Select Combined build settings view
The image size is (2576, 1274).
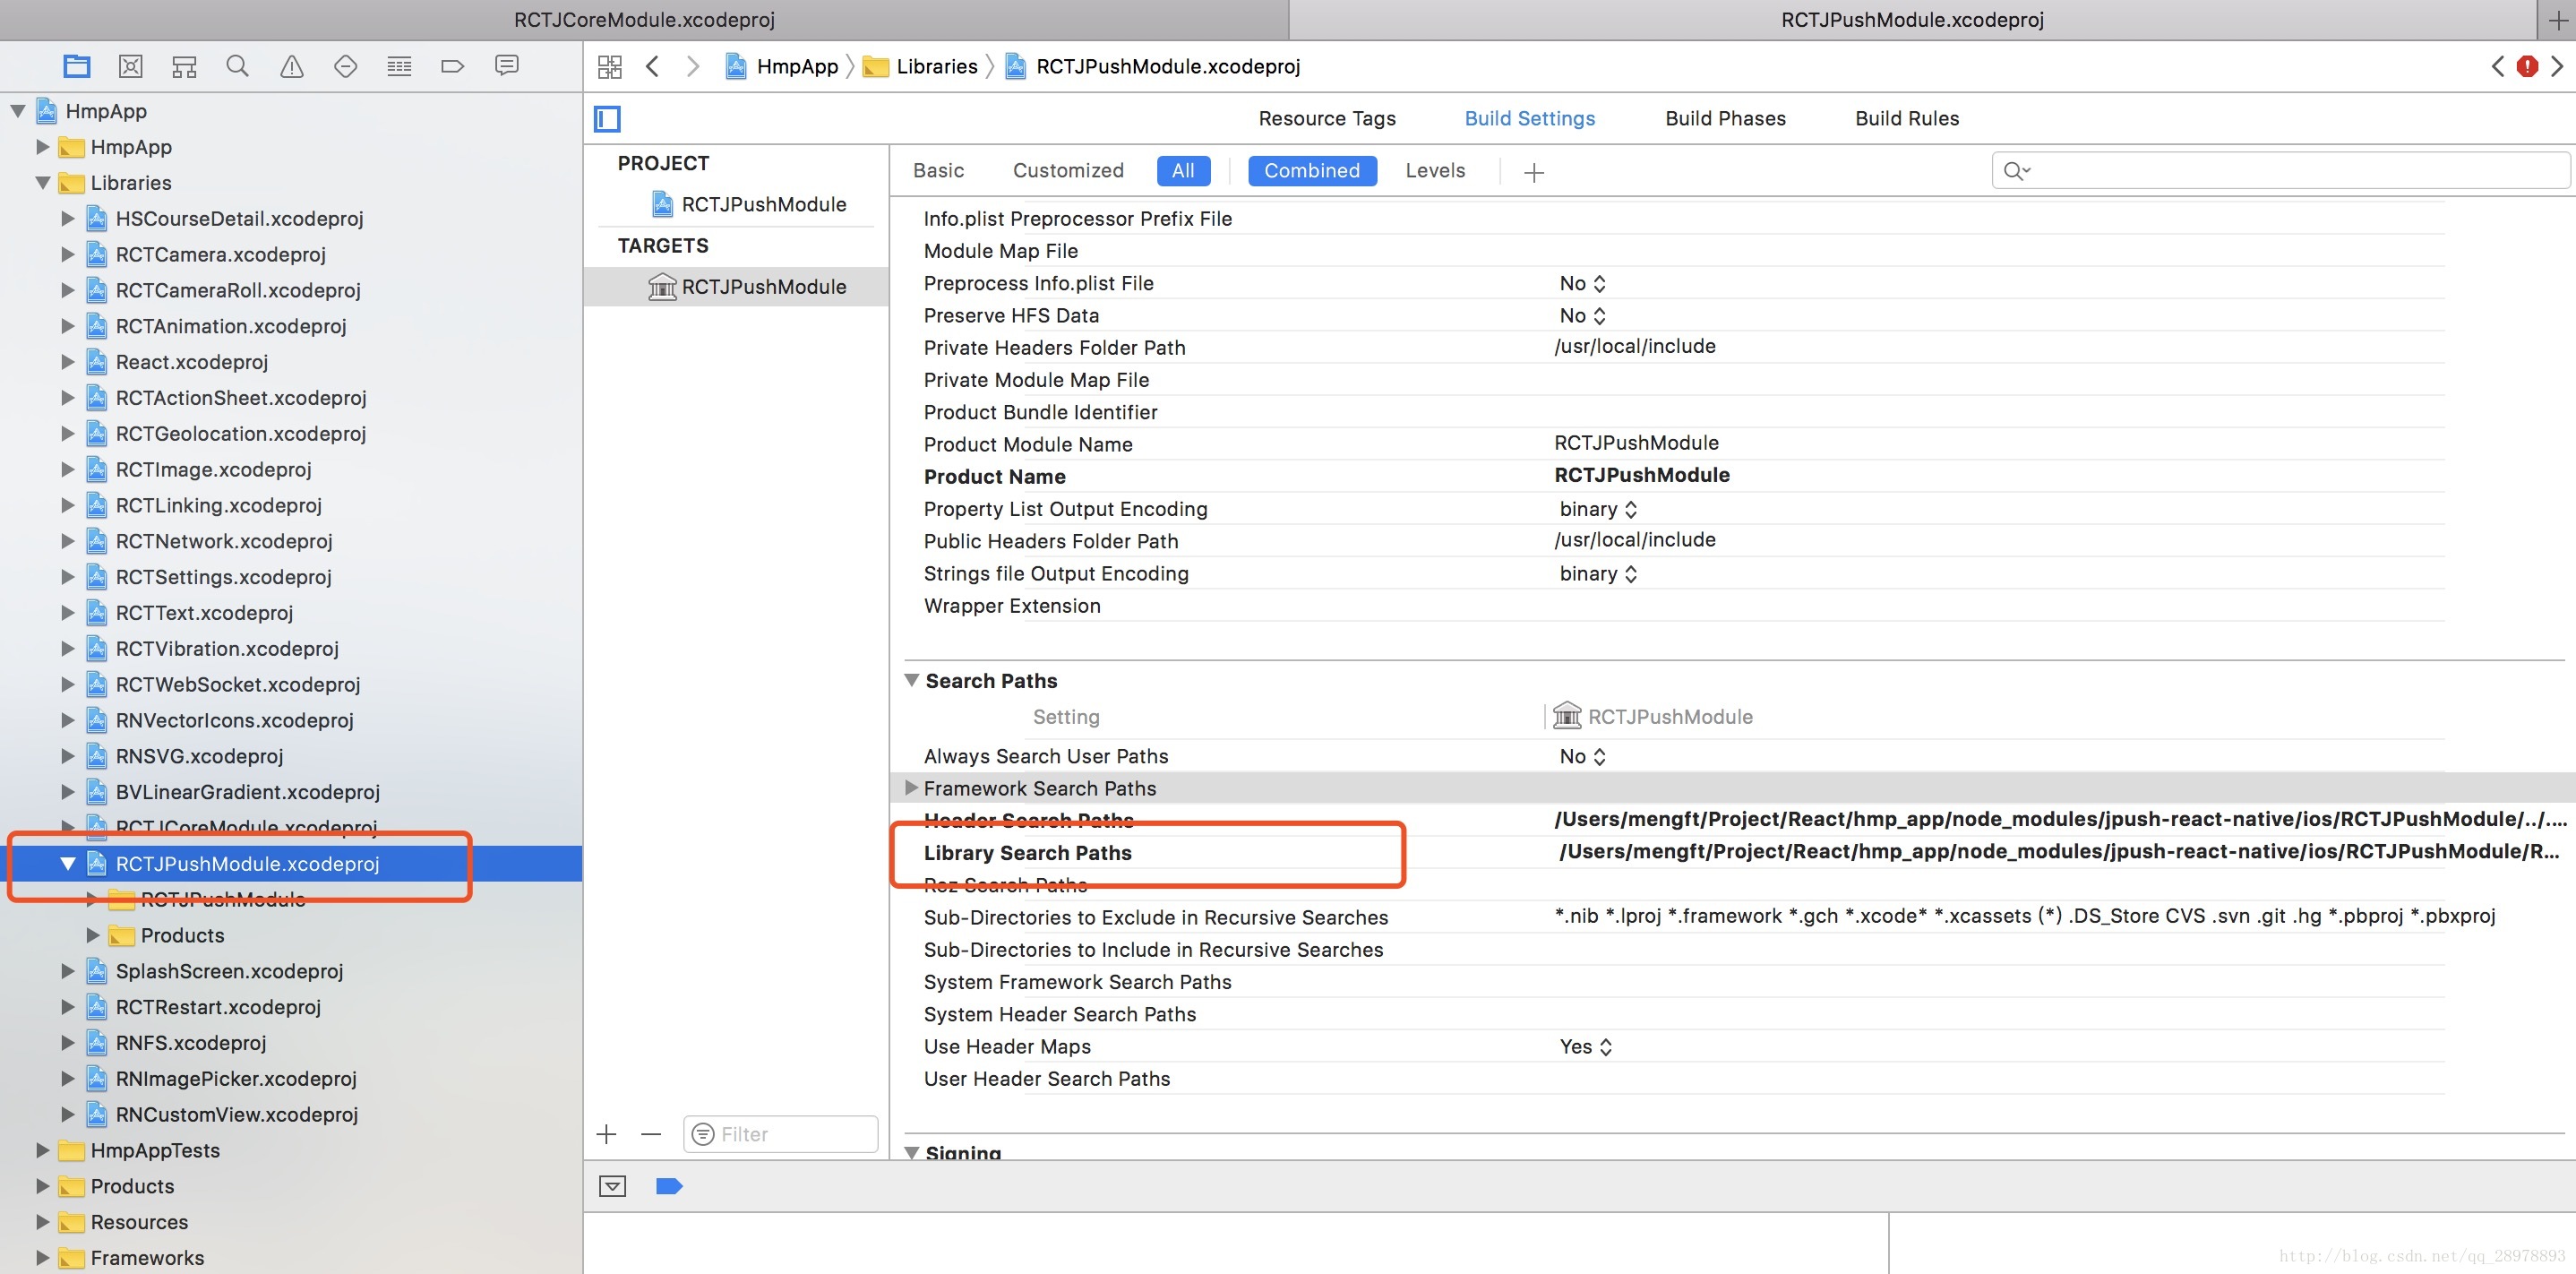coord(1311,169)
